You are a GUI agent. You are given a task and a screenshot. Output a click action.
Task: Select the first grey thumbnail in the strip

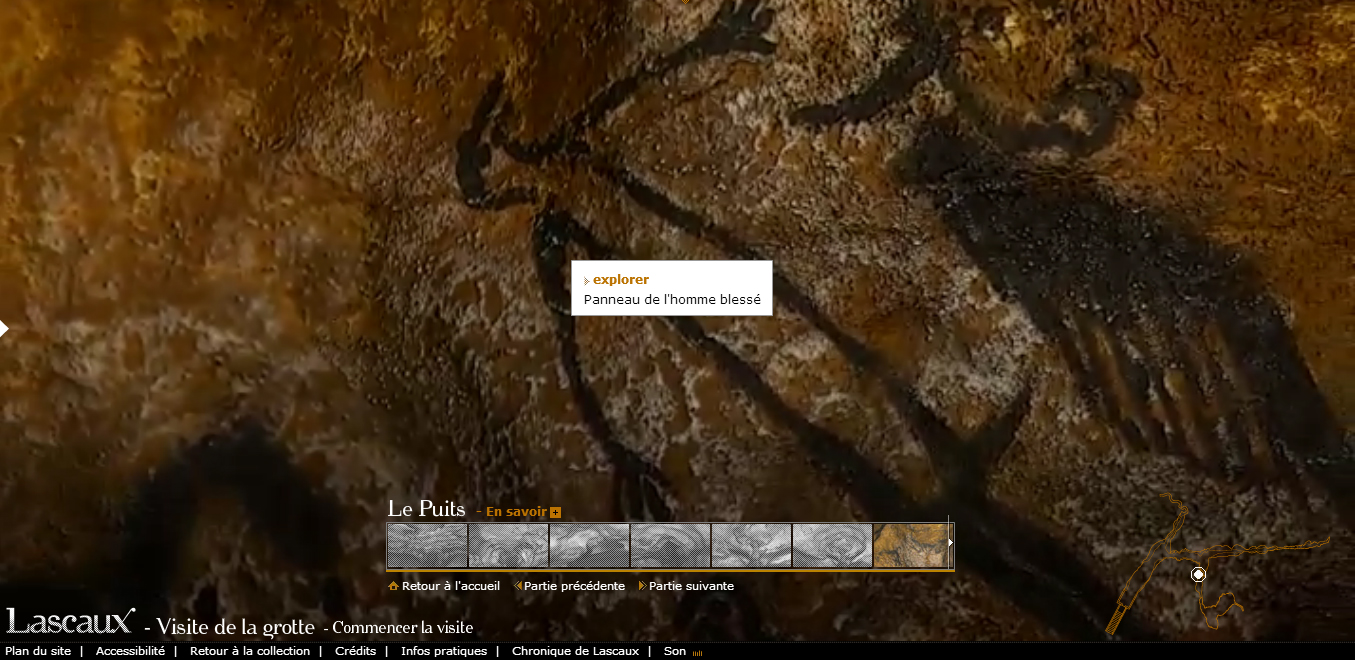[427, 545]
